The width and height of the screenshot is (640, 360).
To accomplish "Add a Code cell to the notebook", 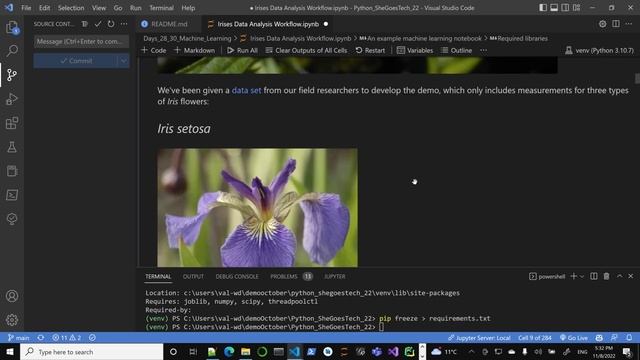I will 154,50.
